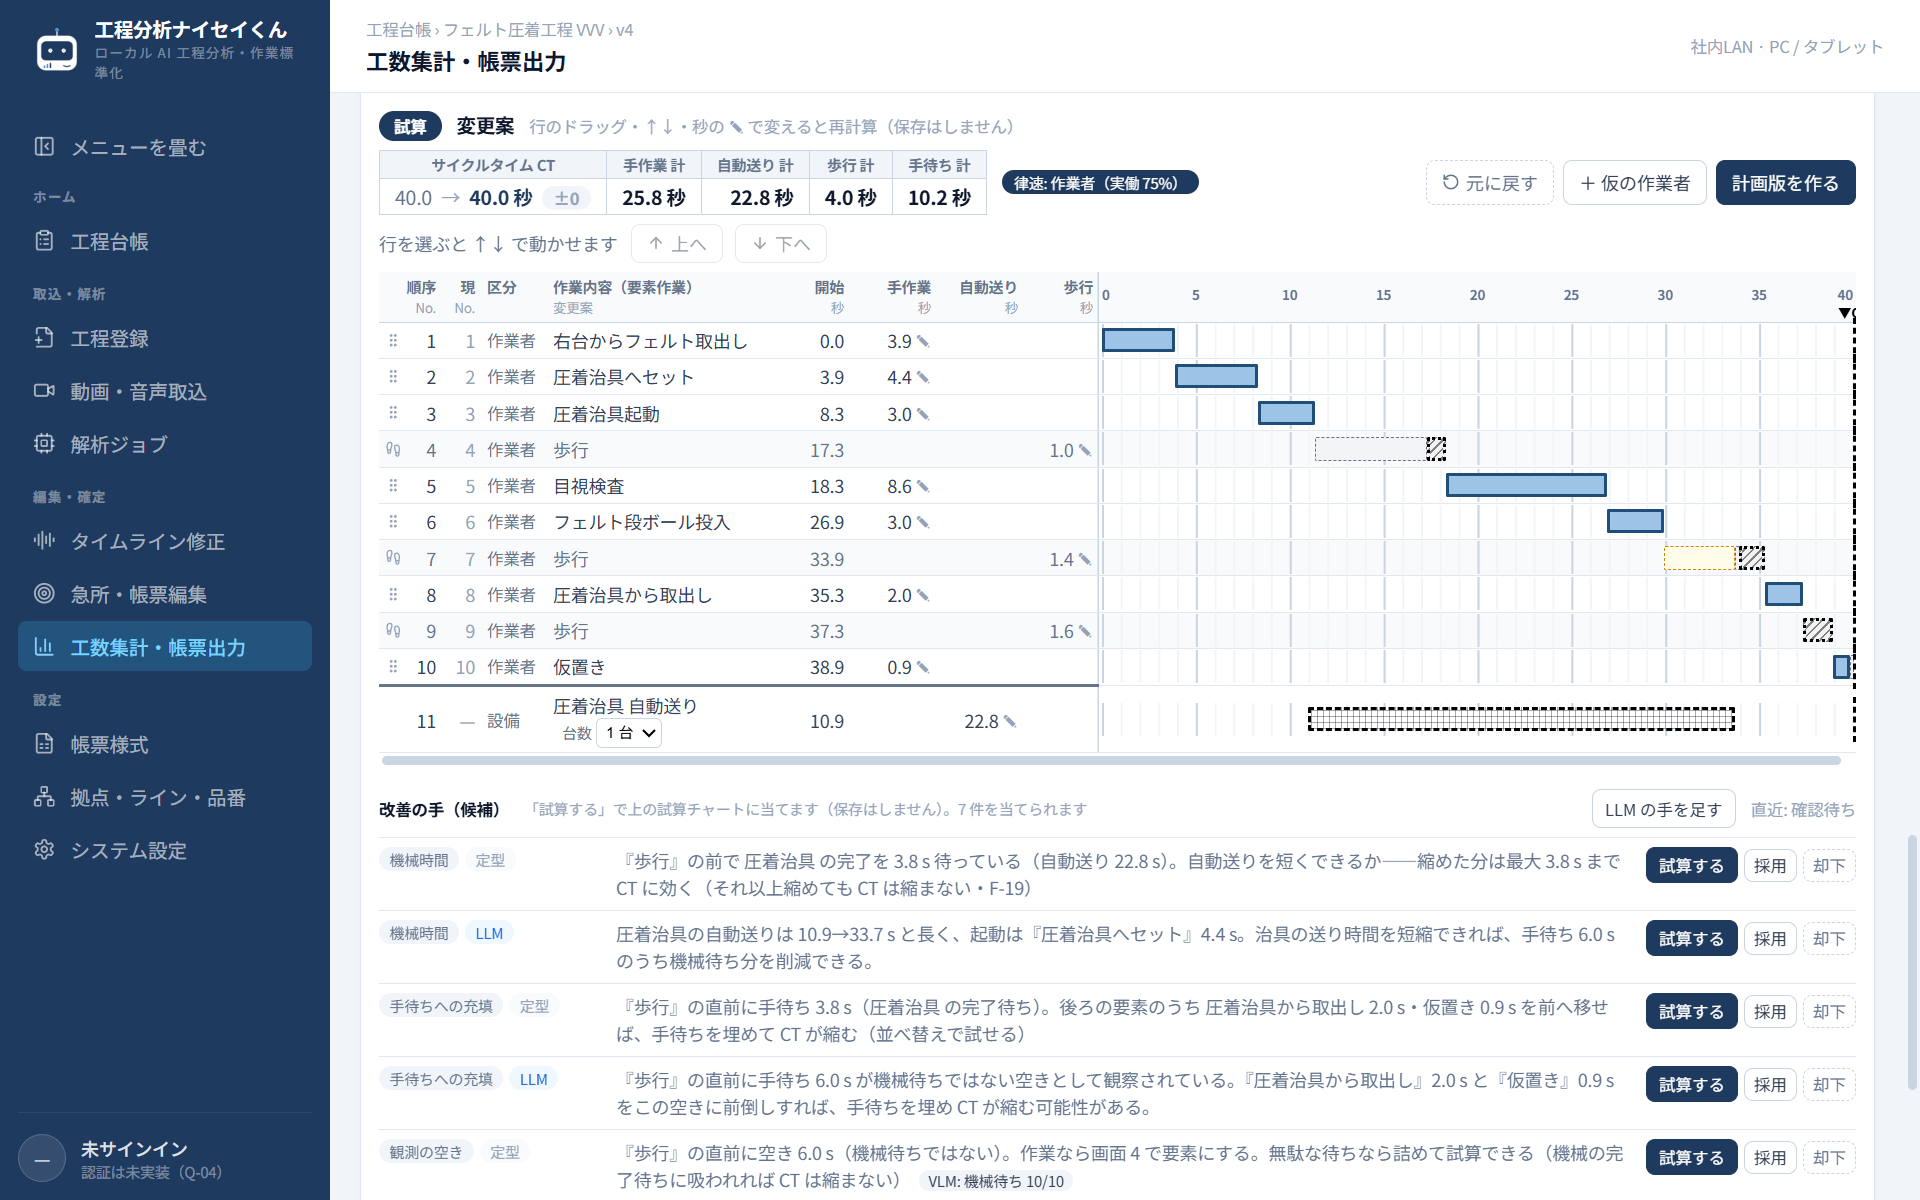Image resolution: width=1920 pixels, height=1200 pixels.
Task: Click LLM の手を足す button
Action: click(1663, 809)
